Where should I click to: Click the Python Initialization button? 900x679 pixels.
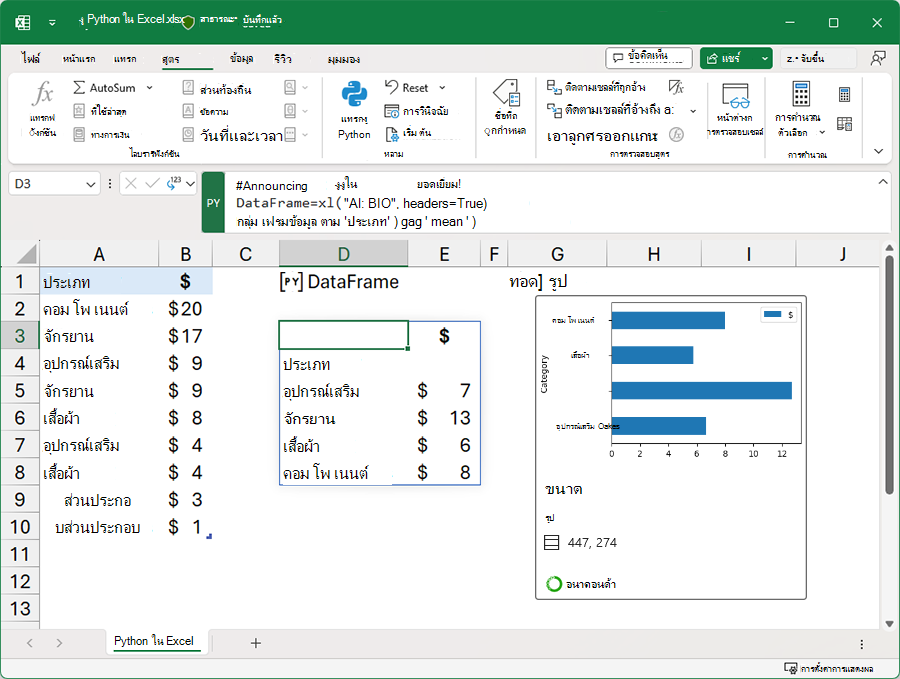408,134
